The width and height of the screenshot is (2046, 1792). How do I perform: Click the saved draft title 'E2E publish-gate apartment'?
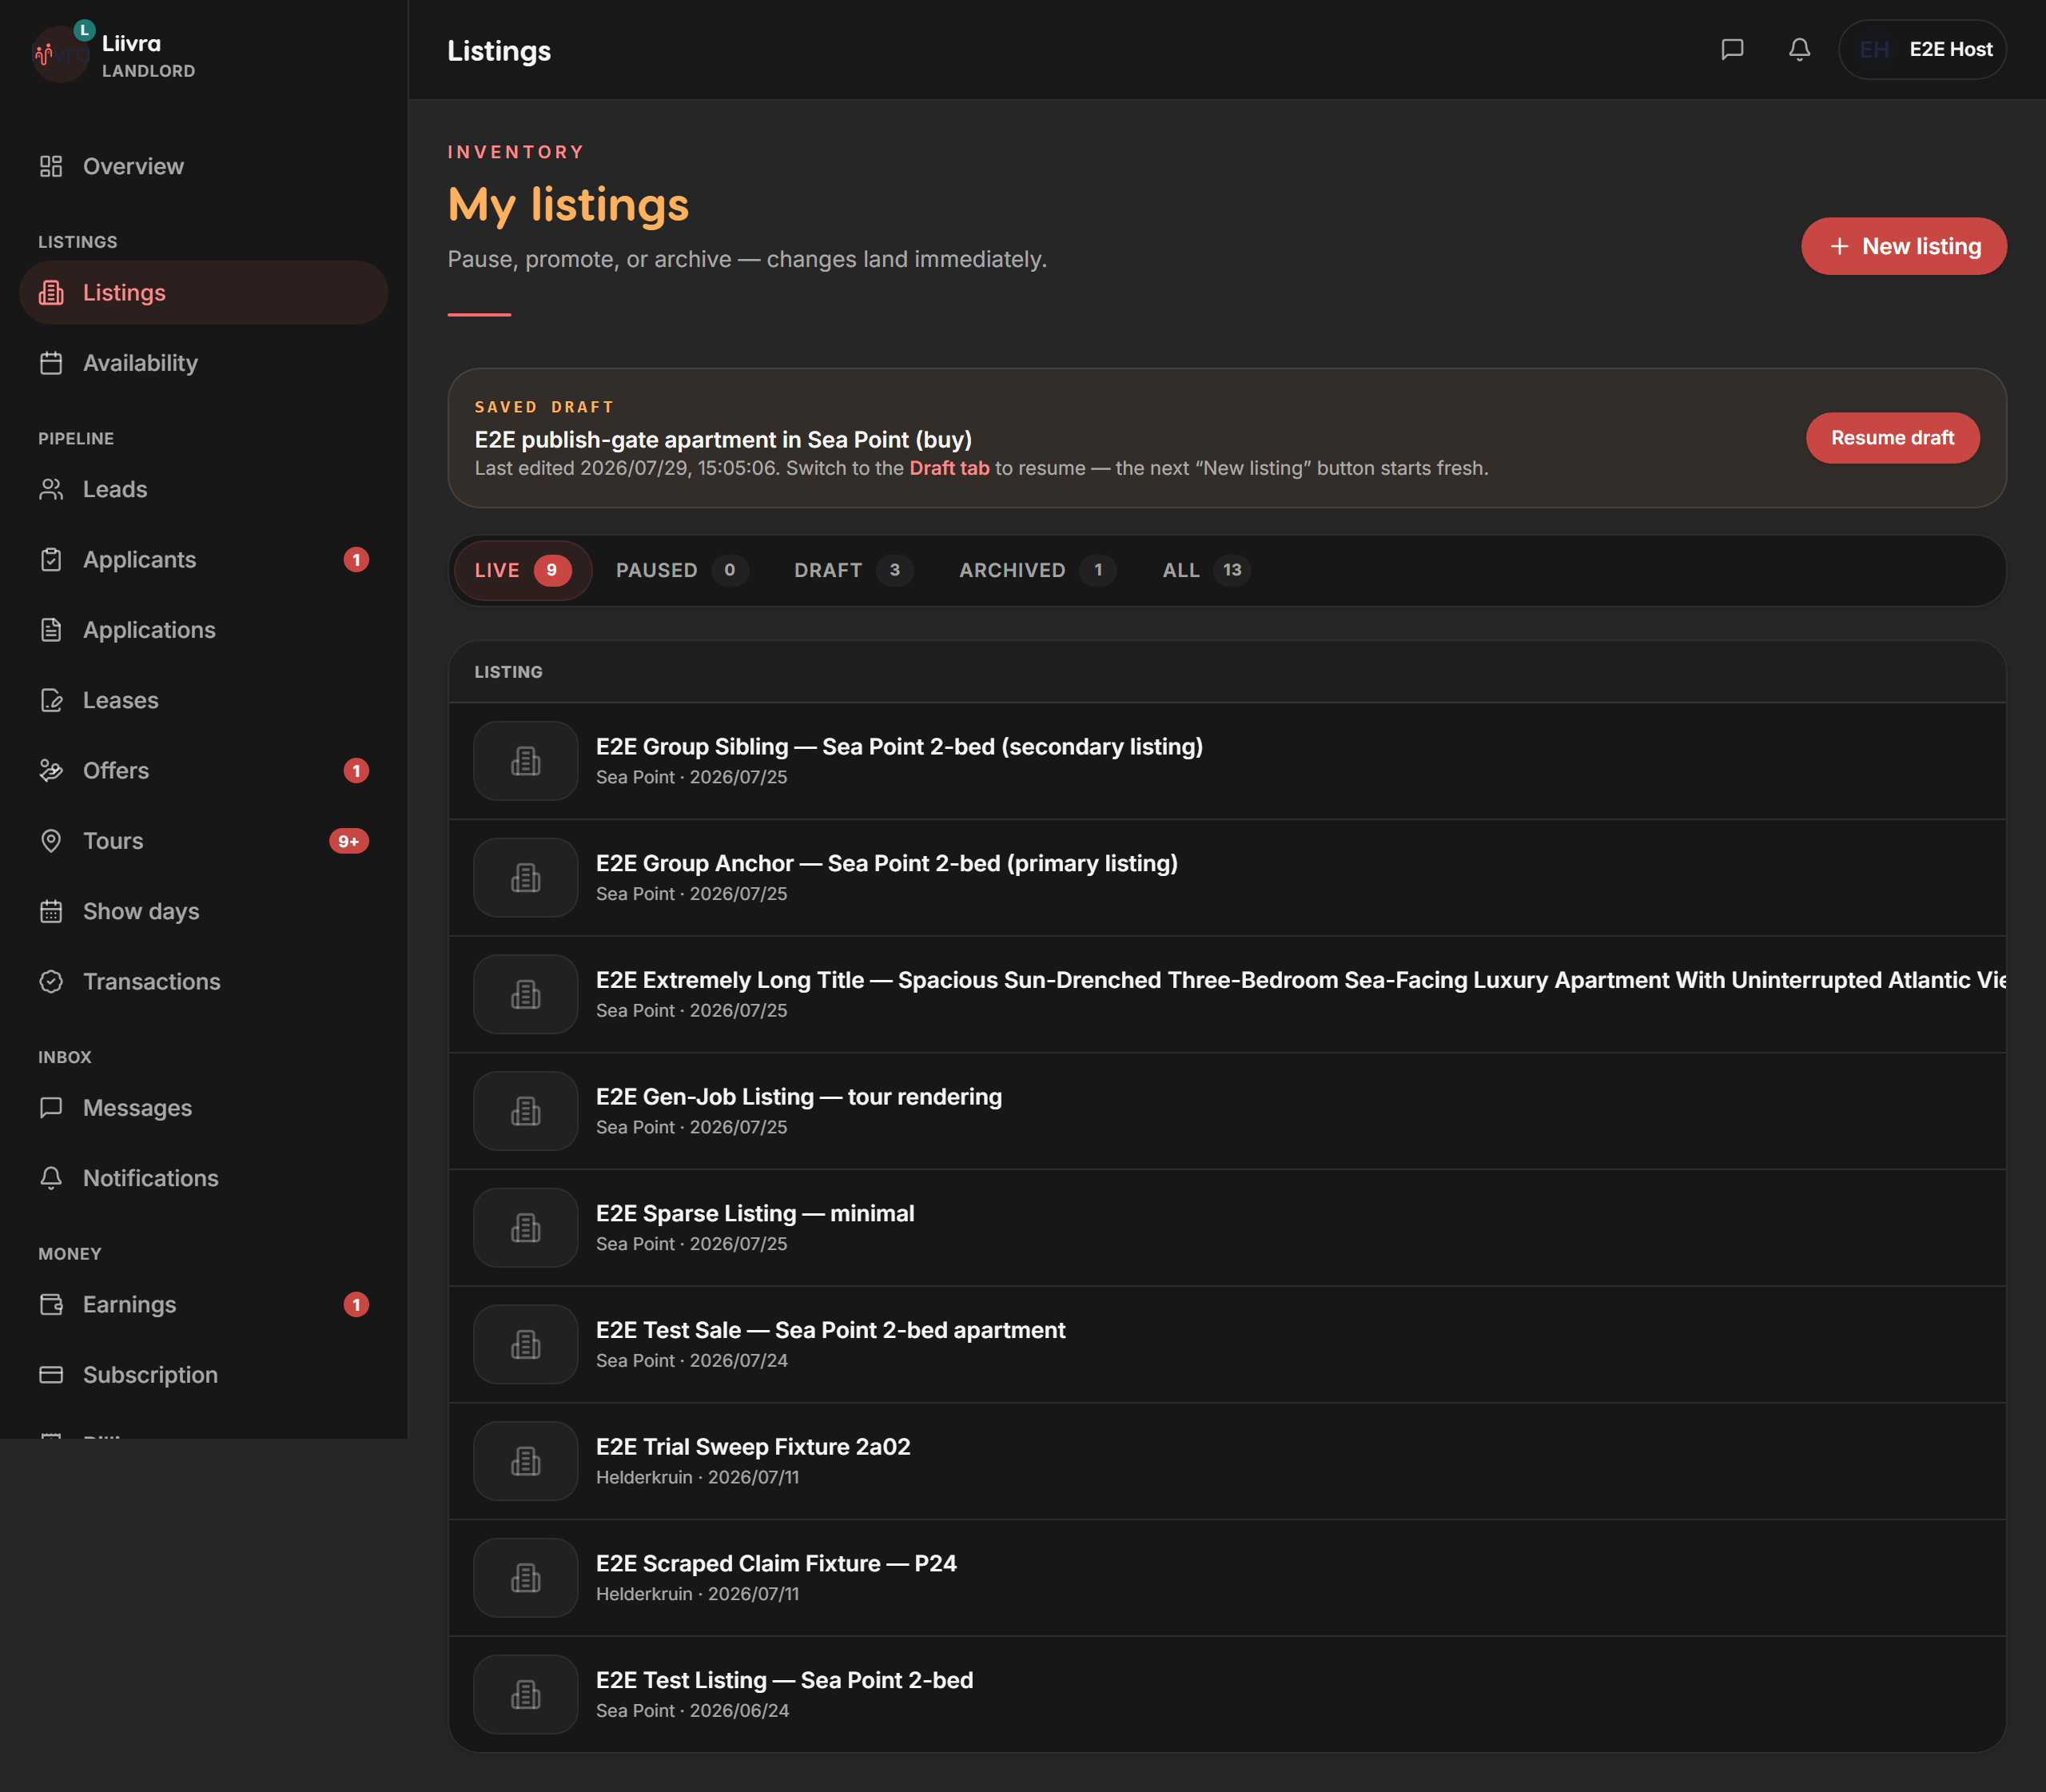point(723,440)
